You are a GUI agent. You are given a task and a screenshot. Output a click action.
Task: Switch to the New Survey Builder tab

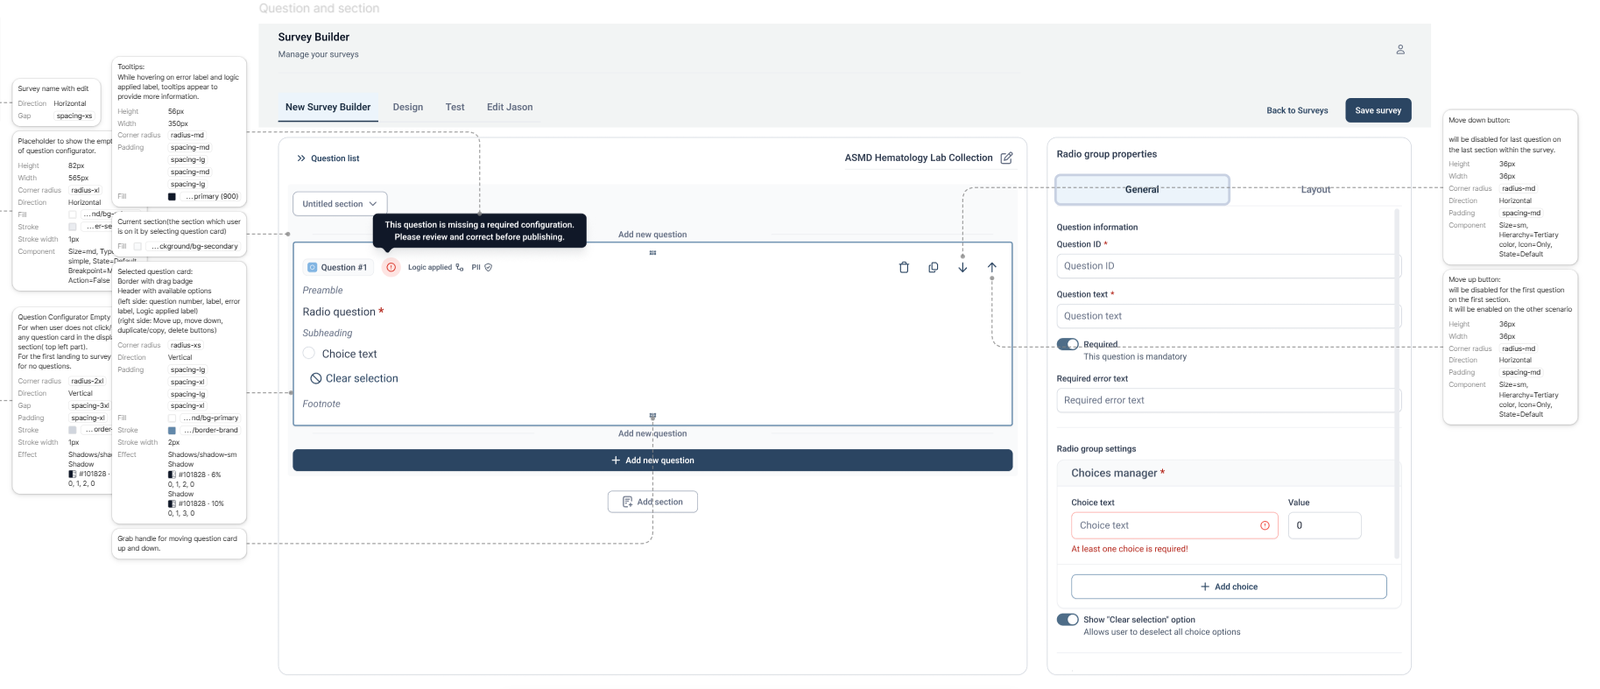pyautogui.click(x=328, y=107)
